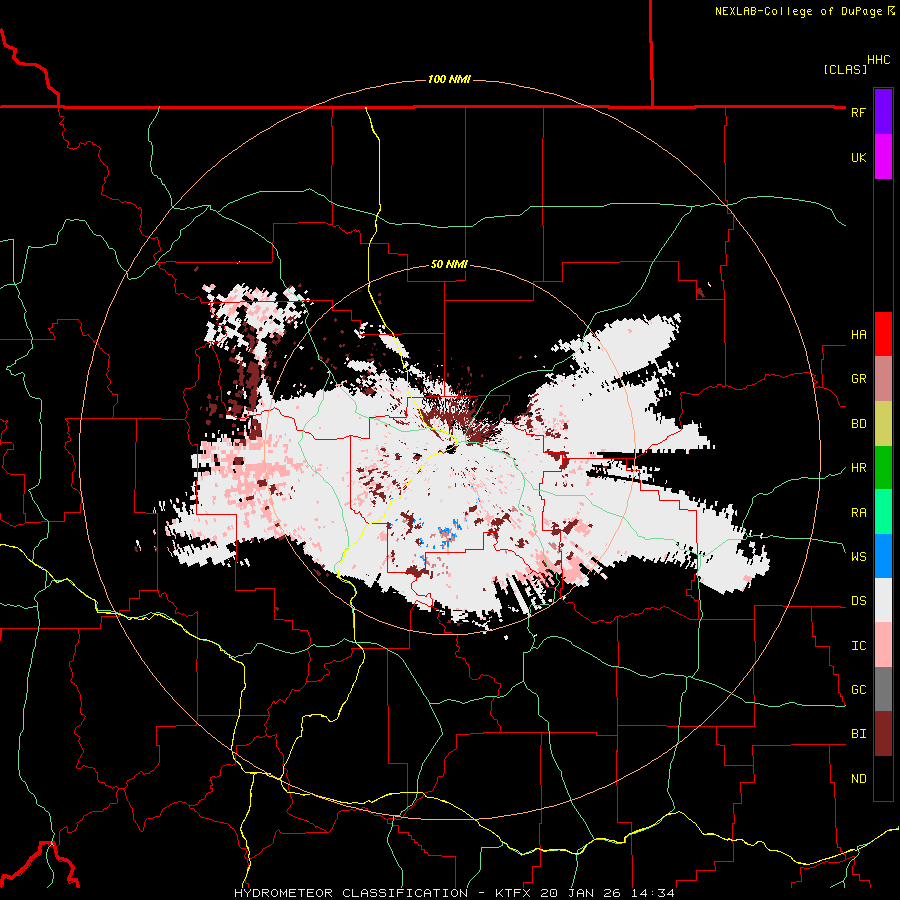Click the BD legend label text
The width and height of the screenshot is (900, 900).
pyautogui.click(x=858, y=424)
